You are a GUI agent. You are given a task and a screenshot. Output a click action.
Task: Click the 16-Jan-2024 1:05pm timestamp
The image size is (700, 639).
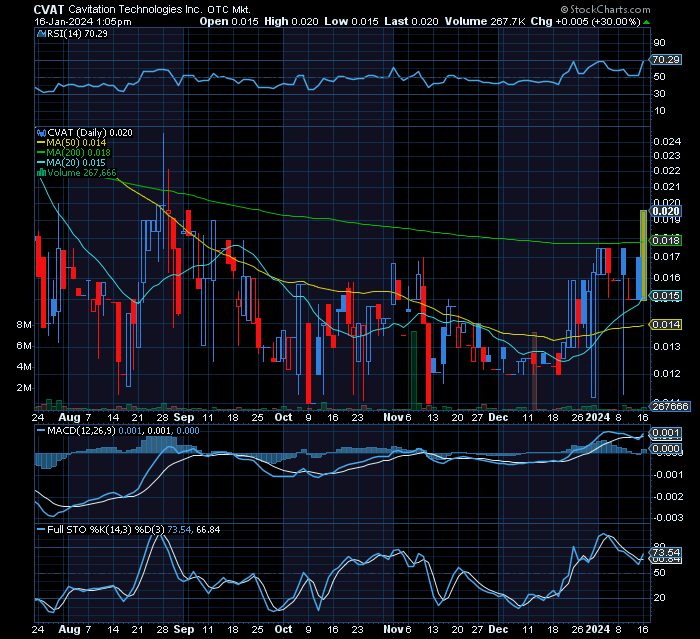[83, 22]
